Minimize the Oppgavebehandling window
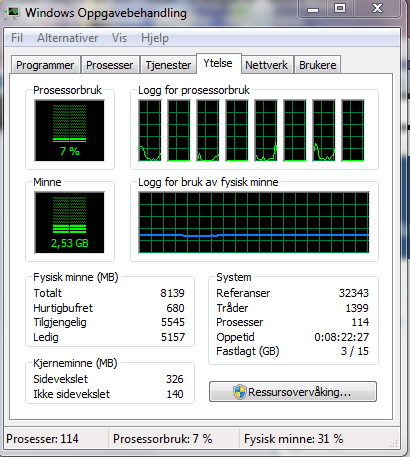This screenshot has width=410, height=457. (x=313, y=9)
